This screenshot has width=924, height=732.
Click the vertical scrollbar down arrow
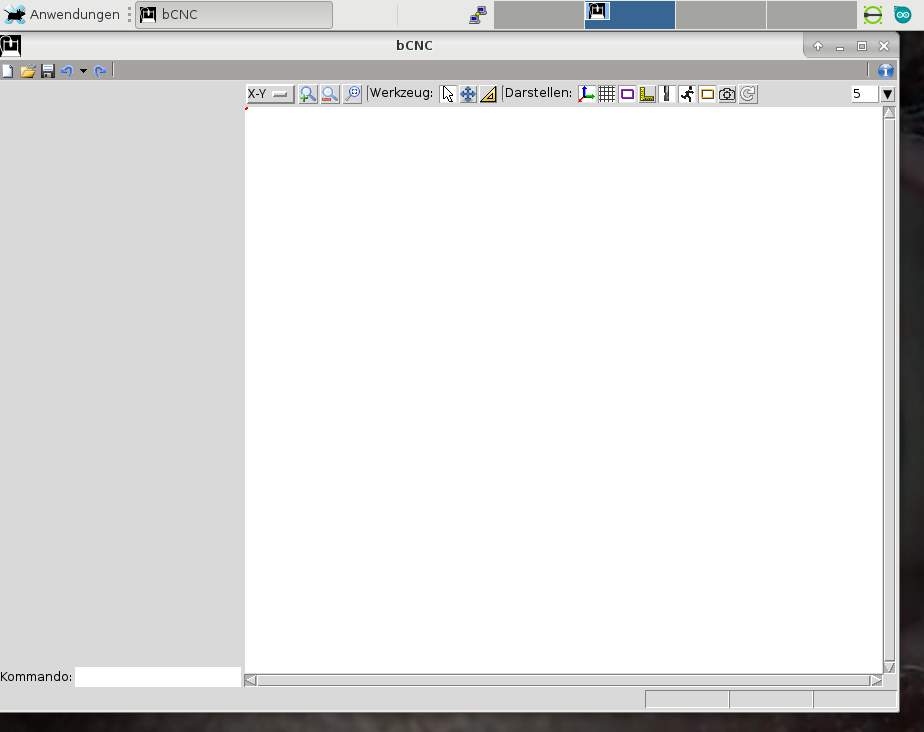click(889, 668)
